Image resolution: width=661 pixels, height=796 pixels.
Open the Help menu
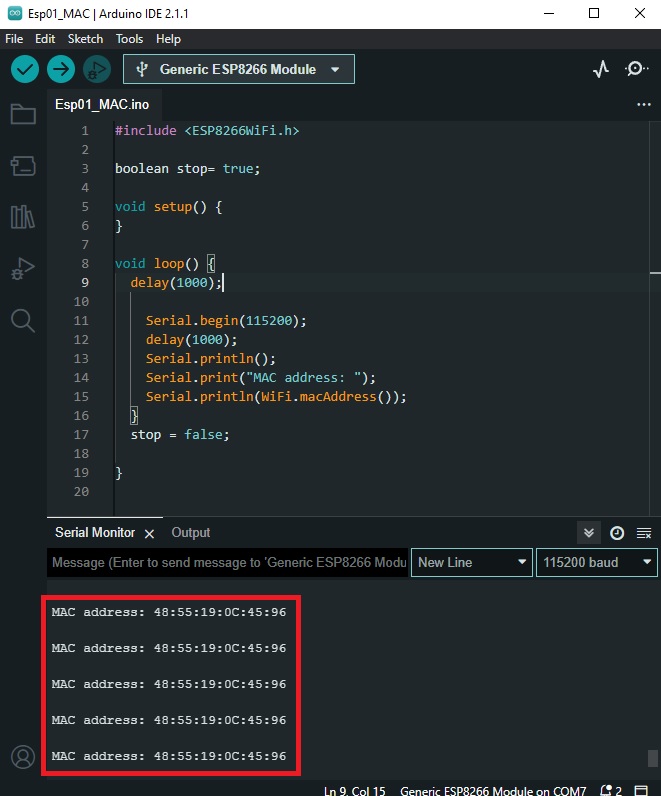coord(168,39)
